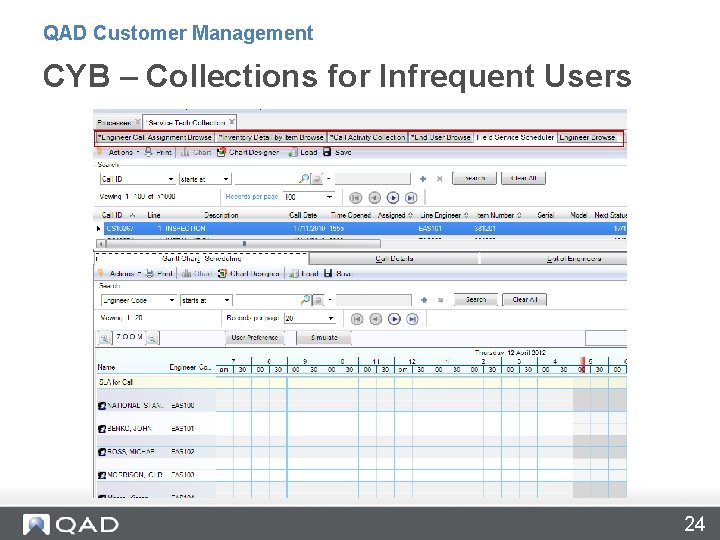This screenshot has width=720, height=540.
Task: Click Save disk icon in upper toolbar
Action: pyautogui.click(x=327, y=152)
